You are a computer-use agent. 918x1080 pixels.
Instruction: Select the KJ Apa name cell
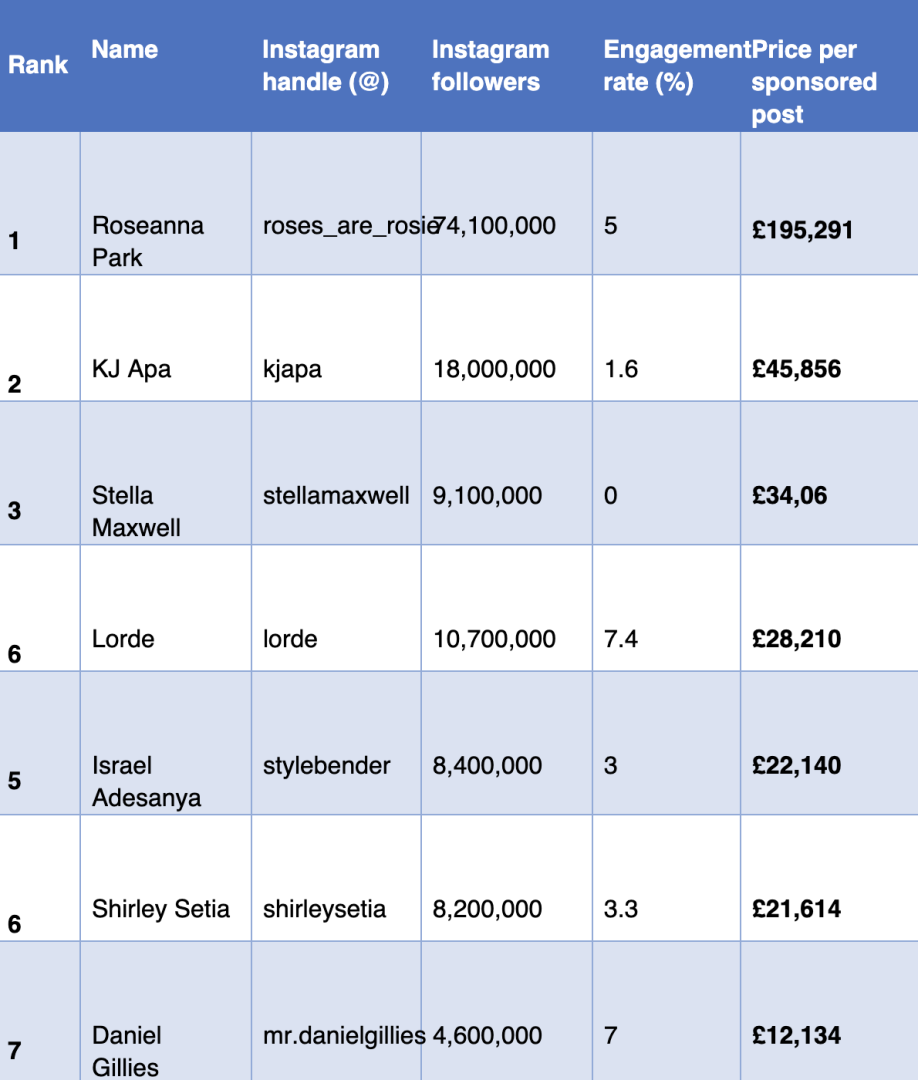166,338
